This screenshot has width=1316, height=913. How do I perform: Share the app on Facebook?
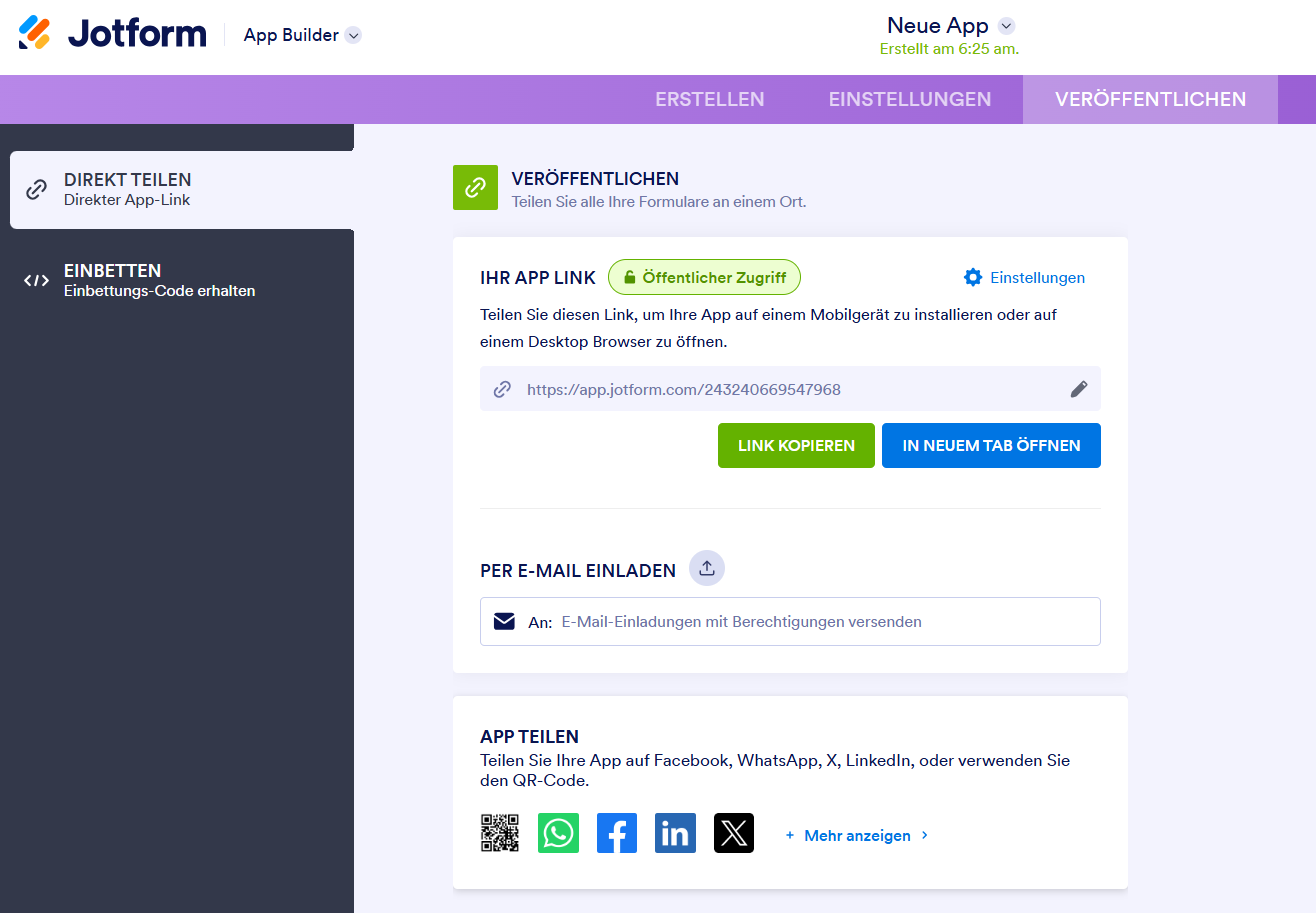click(x=616, y=833)
